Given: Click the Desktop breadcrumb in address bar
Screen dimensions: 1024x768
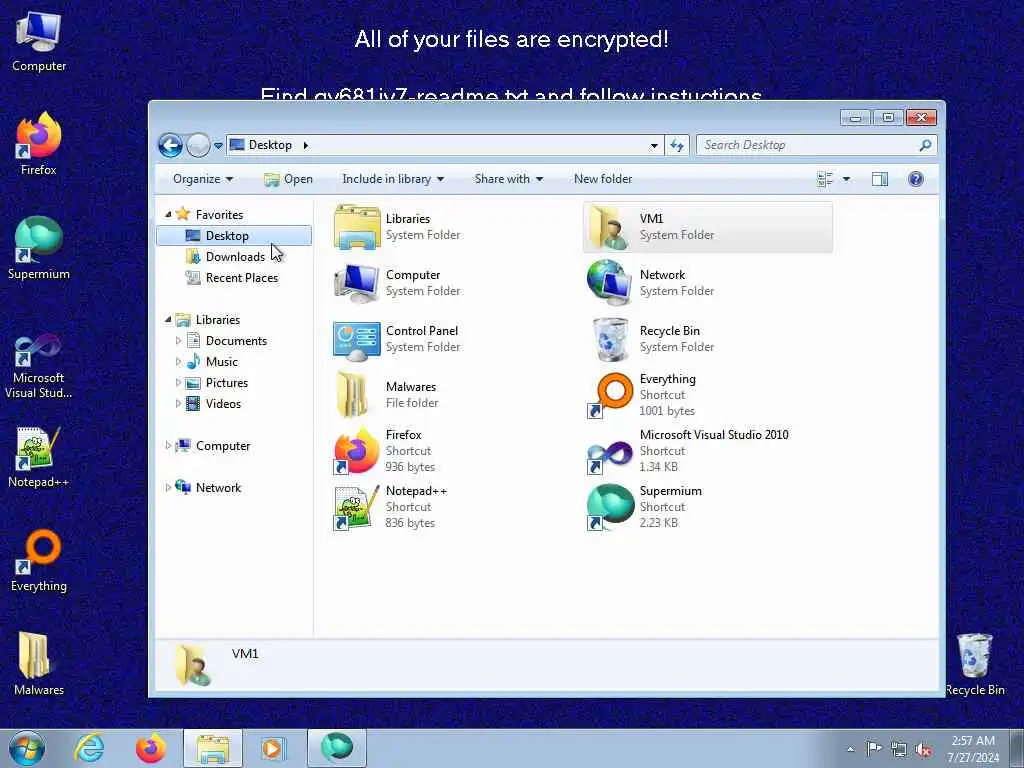Looking at the screenshot, I should 270,145.
